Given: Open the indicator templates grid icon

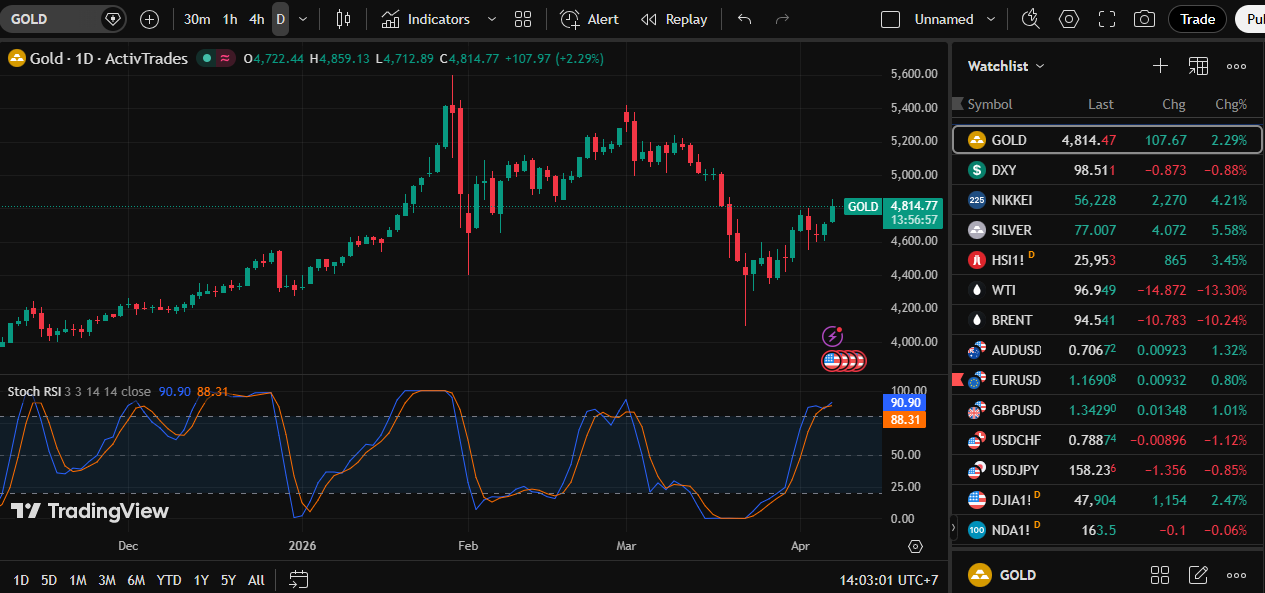Looking at the screenshot, I should 522,19.
